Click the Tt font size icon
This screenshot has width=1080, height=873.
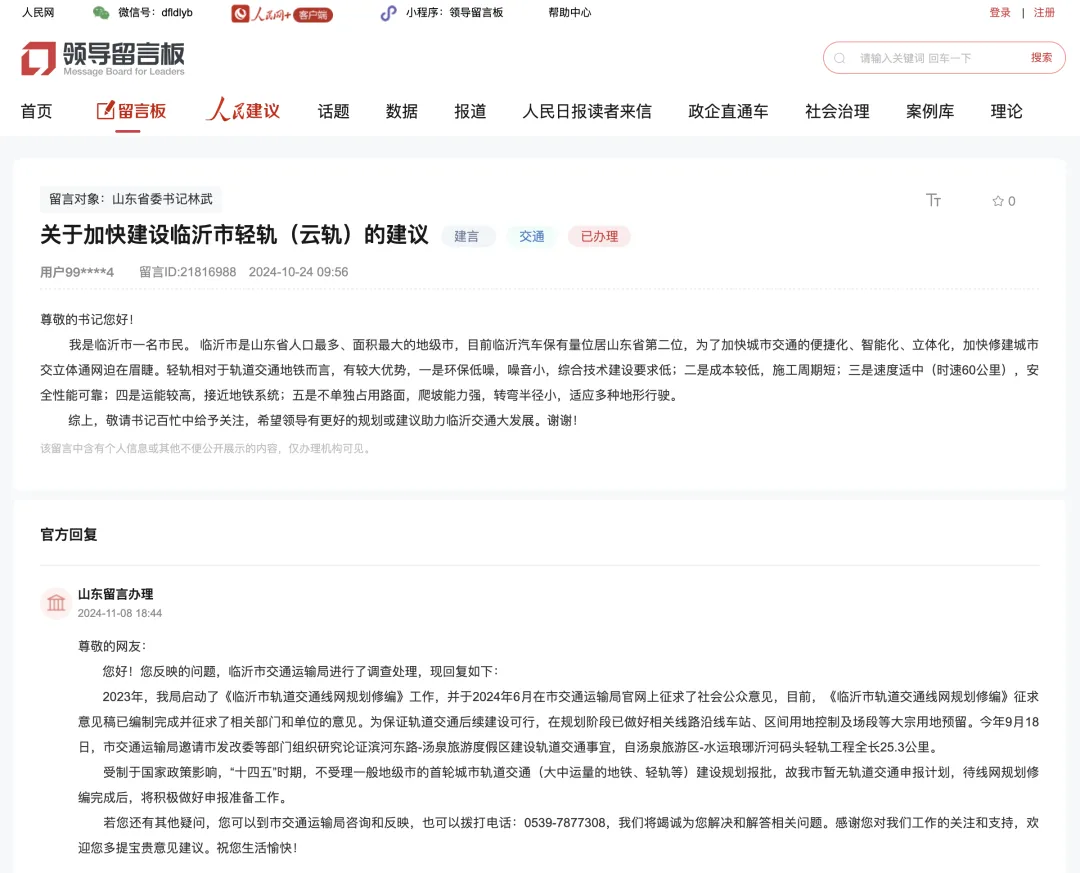933,200
